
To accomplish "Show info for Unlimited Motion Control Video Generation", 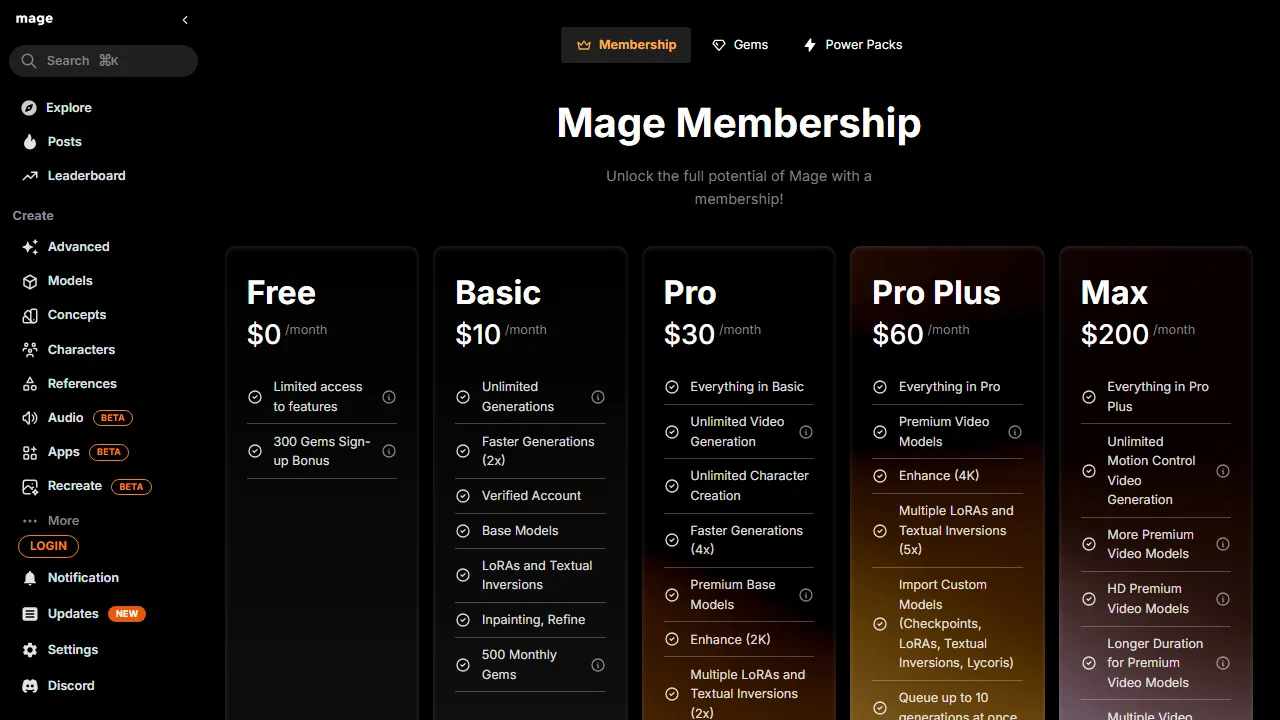I will click(1223, 471).
